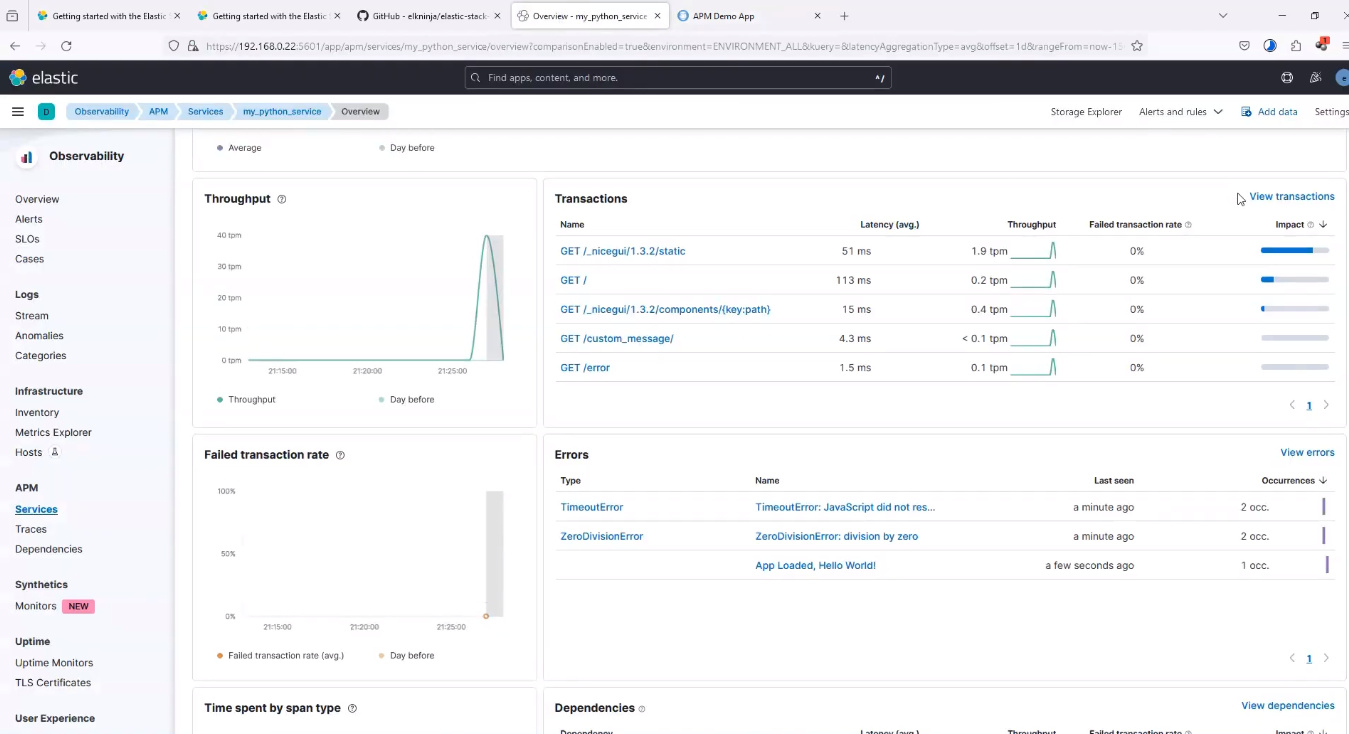Open Firefox recent browsing view icon
The image size is (1349, 734).
coord(12,16)
